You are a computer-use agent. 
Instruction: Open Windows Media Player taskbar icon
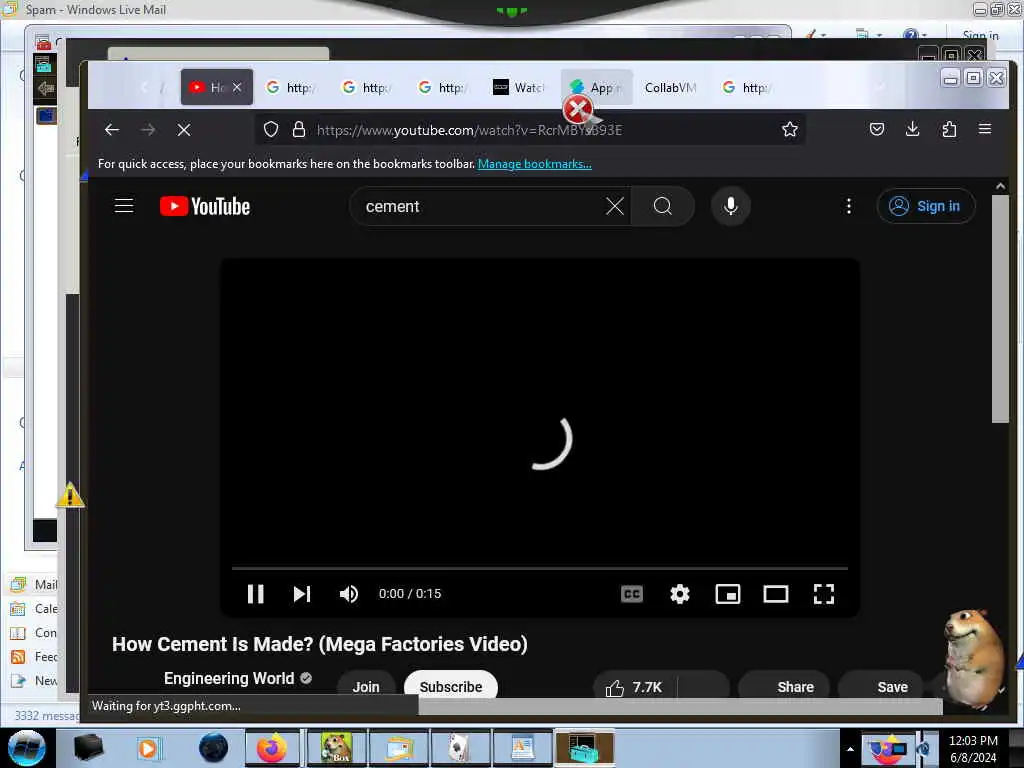pyautogui.click(x=148, y=748)
